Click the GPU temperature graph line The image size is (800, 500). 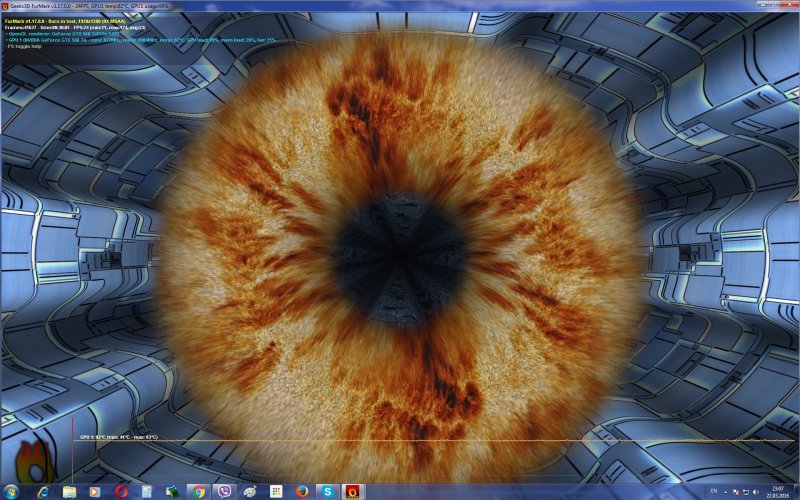click(x=400, y=441)
